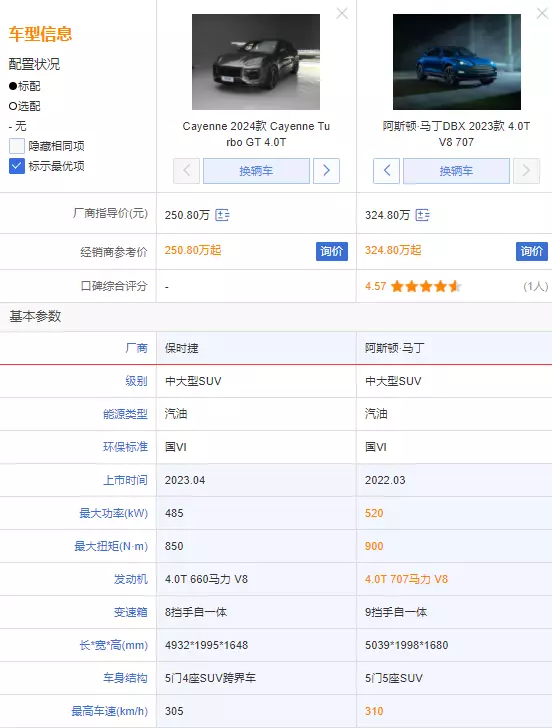Click the highlighted 310 top speed value

coord(374,711)
